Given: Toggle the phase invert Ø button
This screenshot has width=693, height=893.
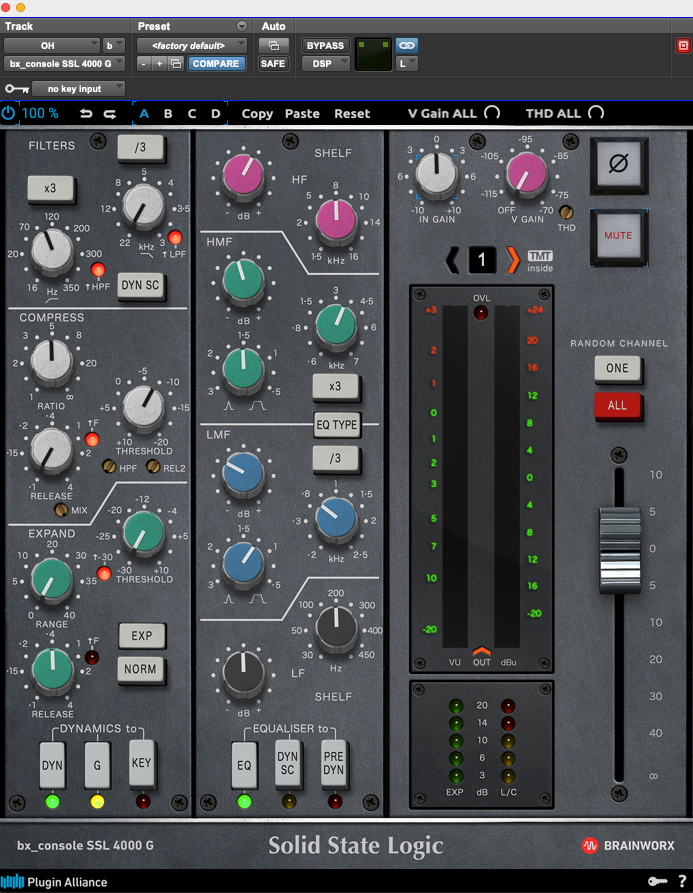Looking at the screenshot, I should click(x=618, y=165).
